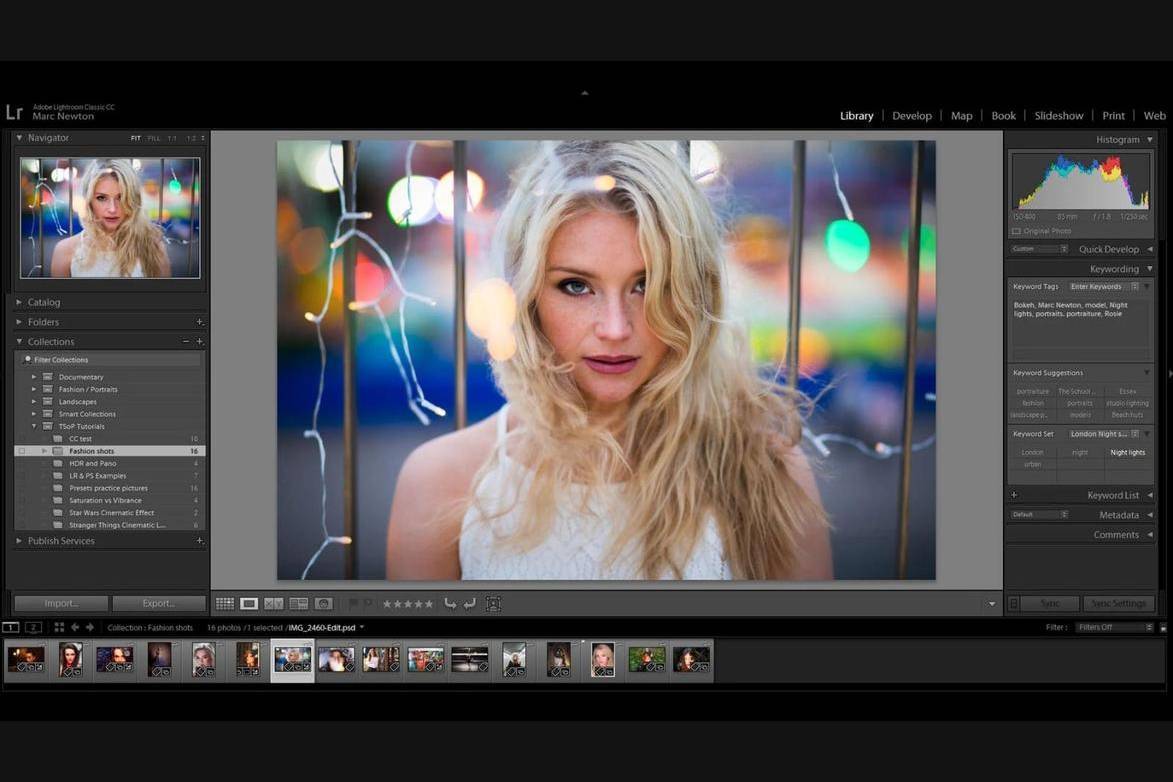The image size is (1173, 782).
Task: Switch to Survey view in the toolbar
Action: click(298, 603)
